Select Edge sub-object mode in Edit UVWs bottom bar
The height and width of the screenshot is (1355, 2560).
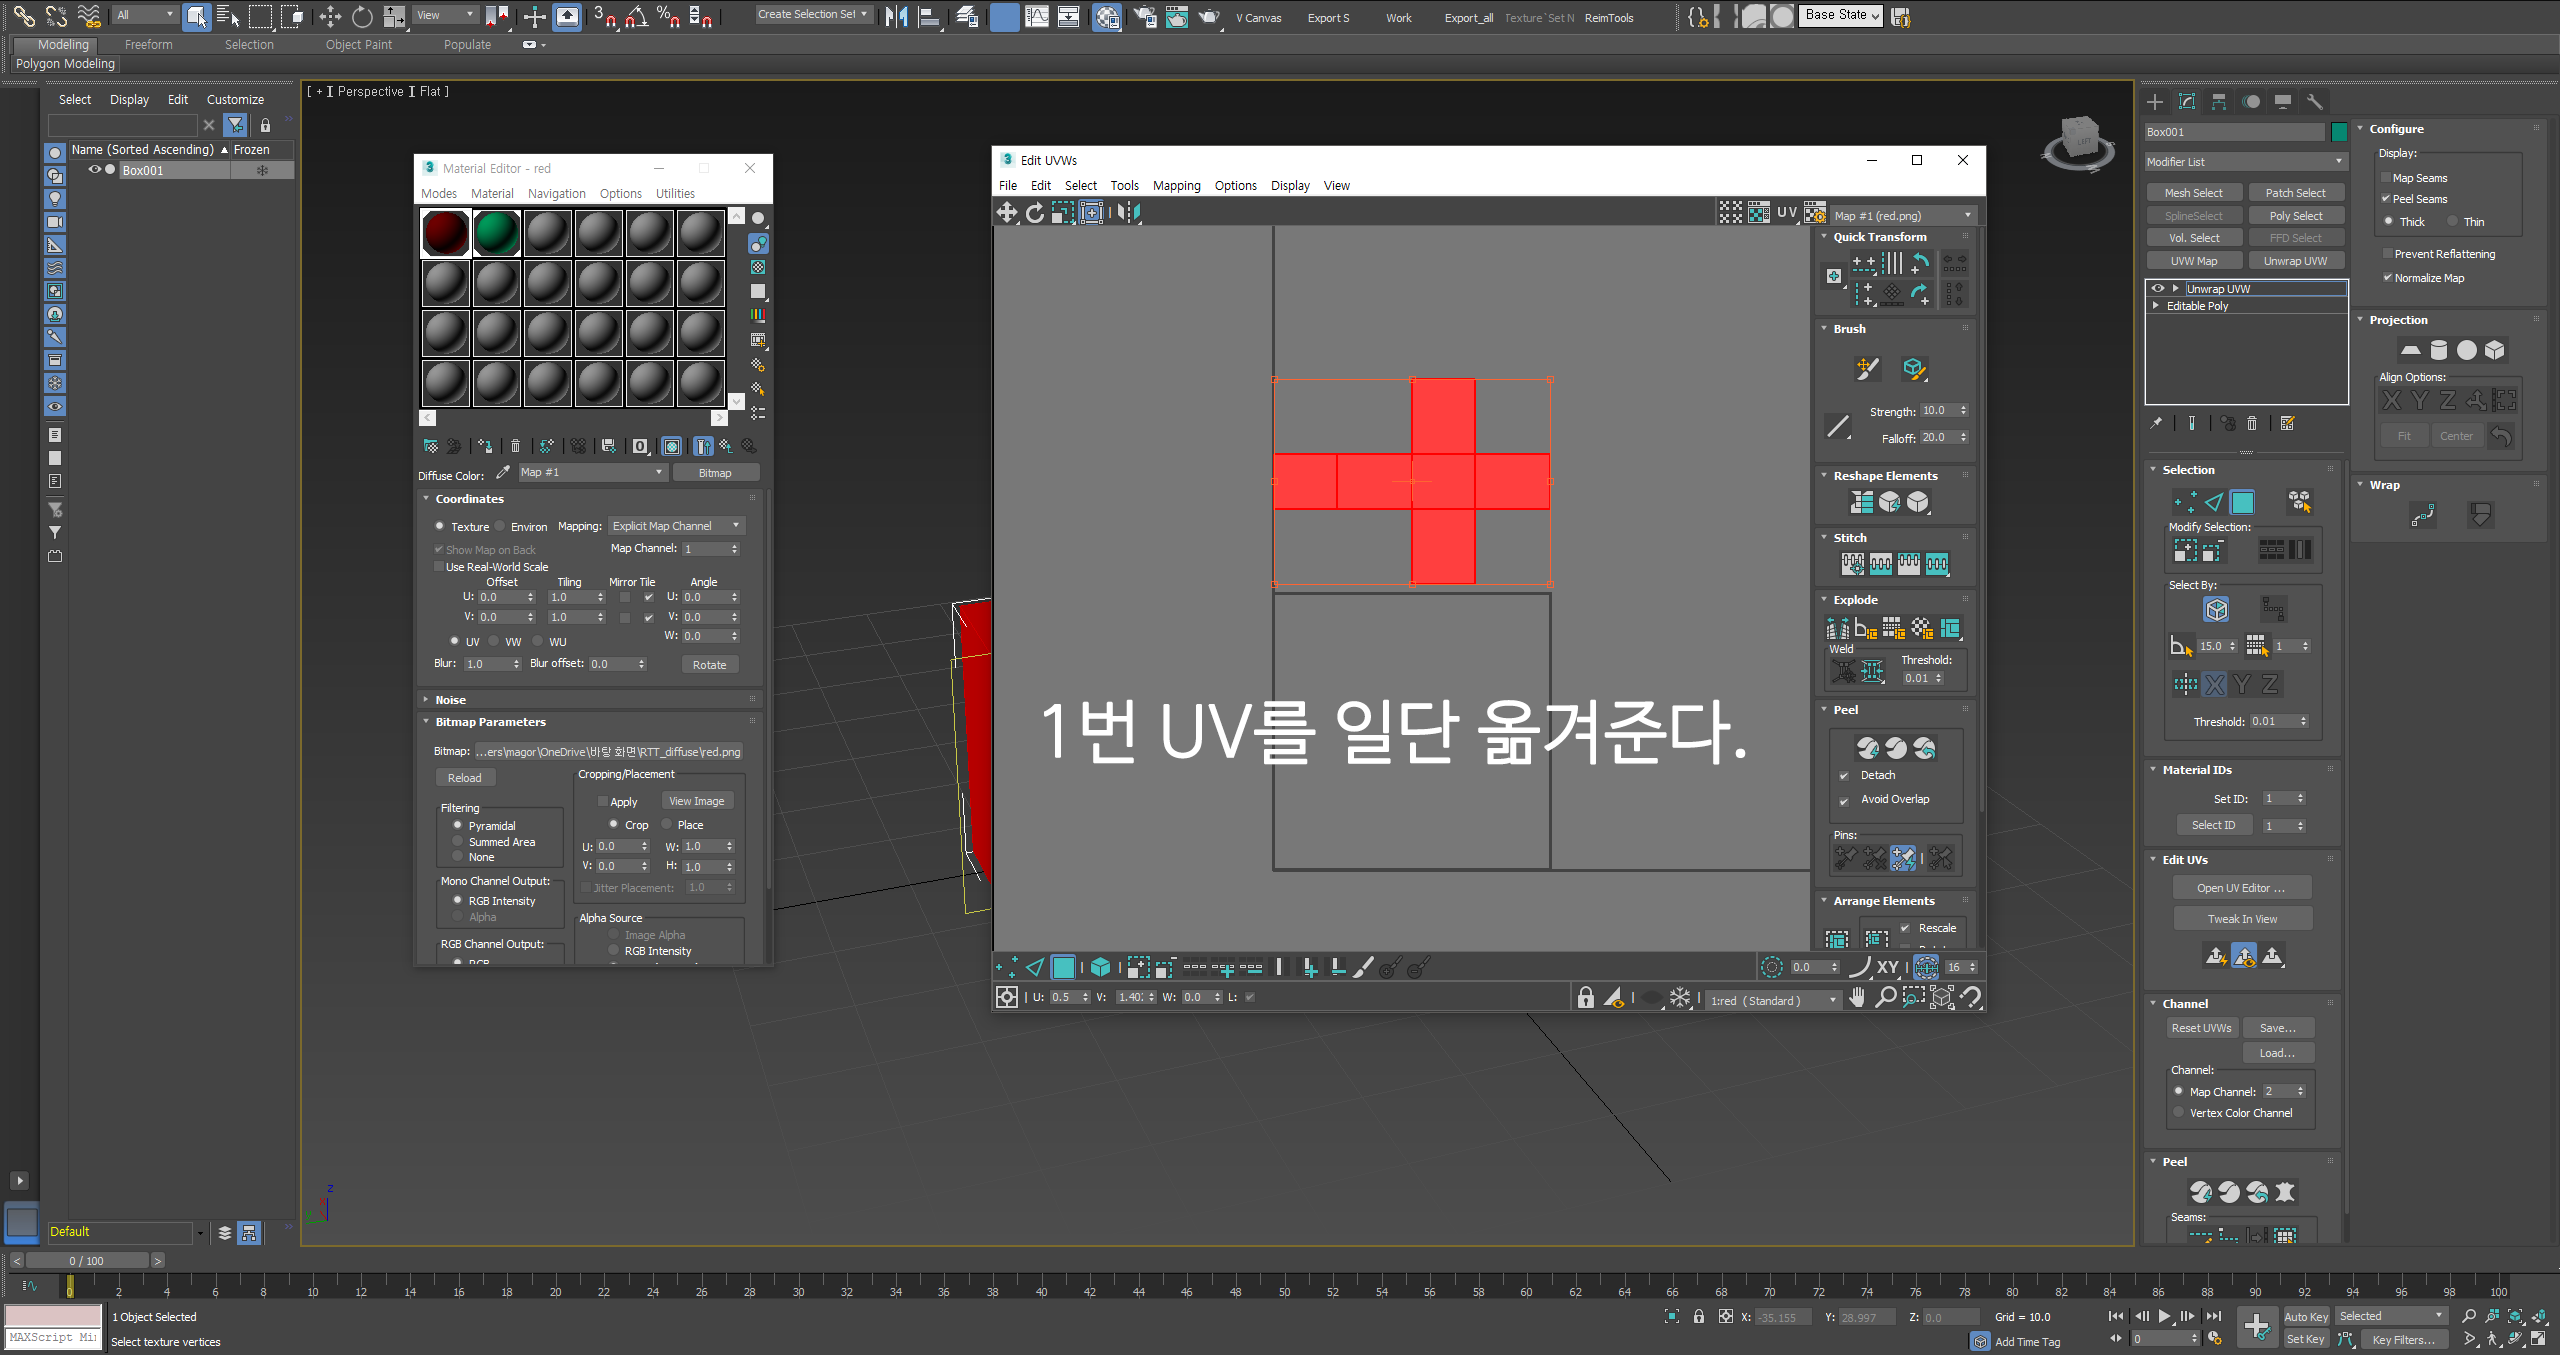click(1035, 967)
